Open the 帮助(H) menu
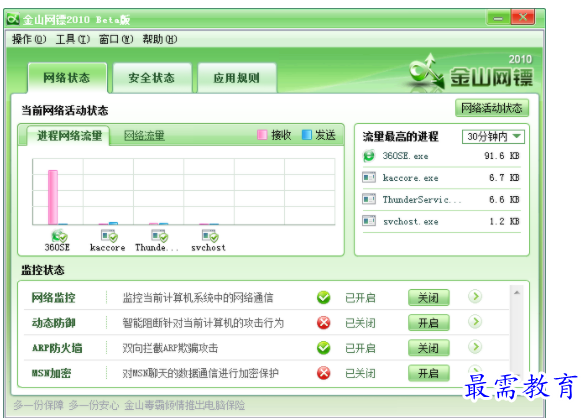The image size is (586, 418). tap(160, 39)
